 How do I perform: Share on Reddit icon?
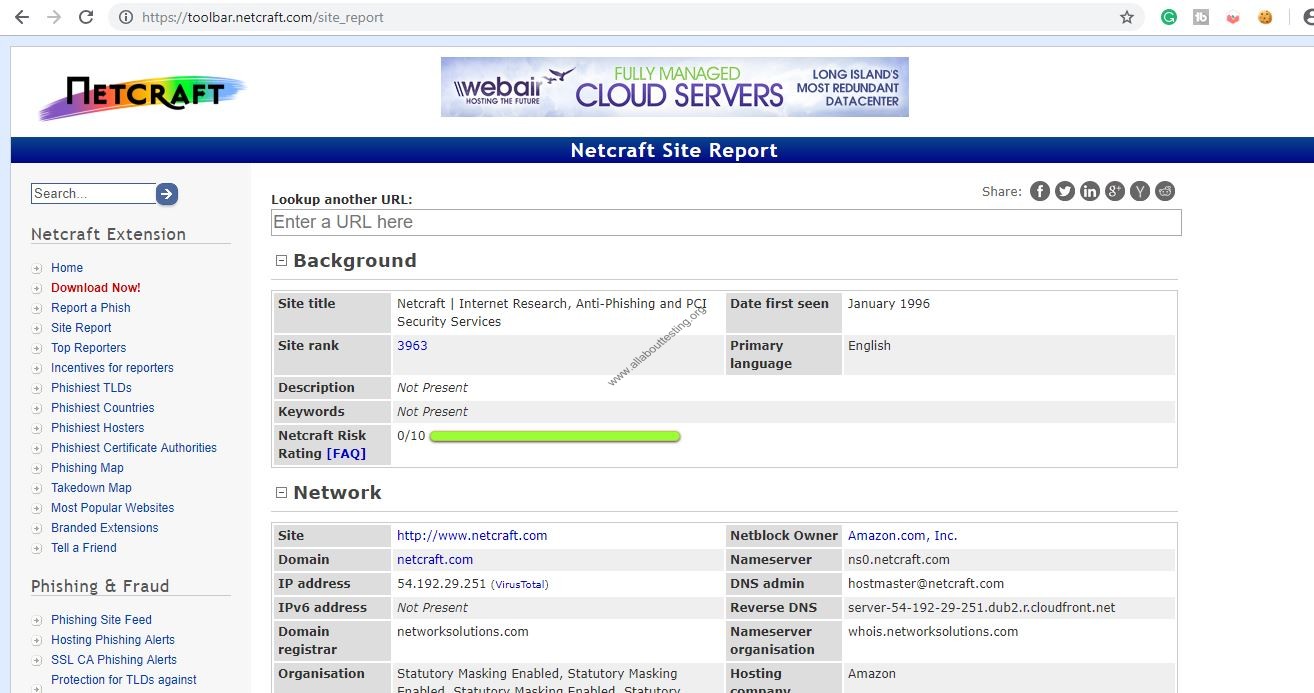1165,191
